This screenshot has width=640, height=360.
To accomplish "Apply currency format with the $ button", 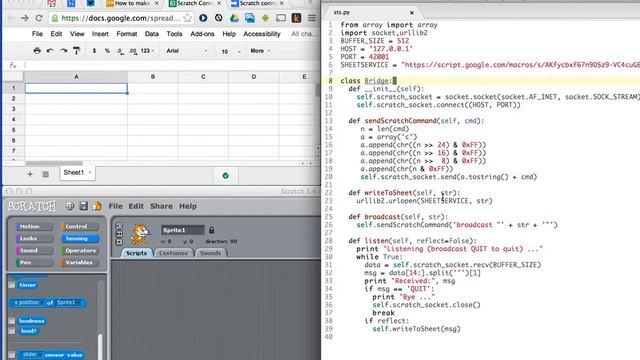I will [x=94, y=51].
